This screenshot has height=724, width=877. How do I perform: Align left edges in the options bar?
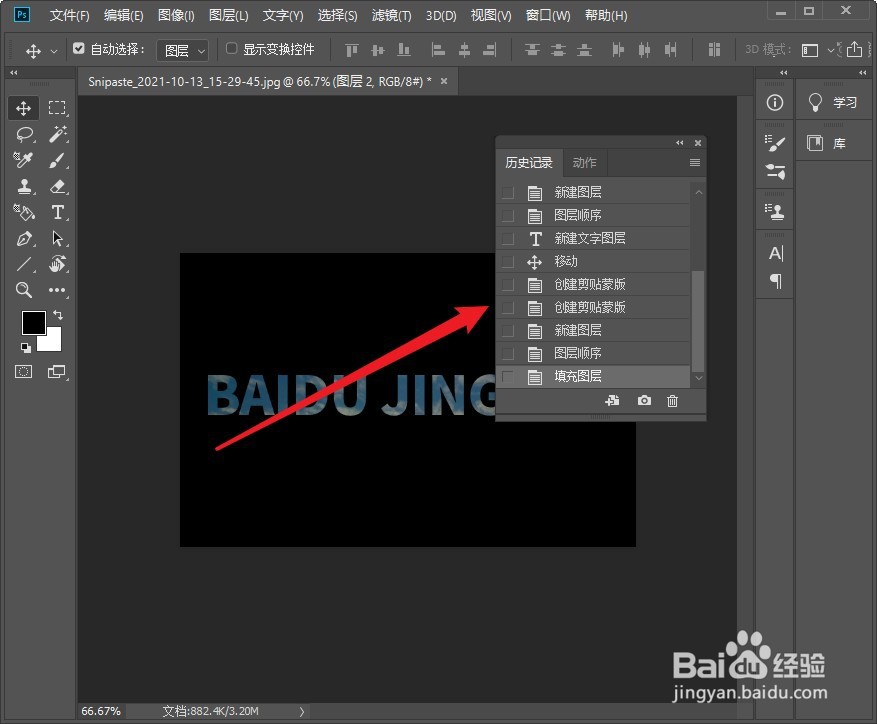coord(438,50)
